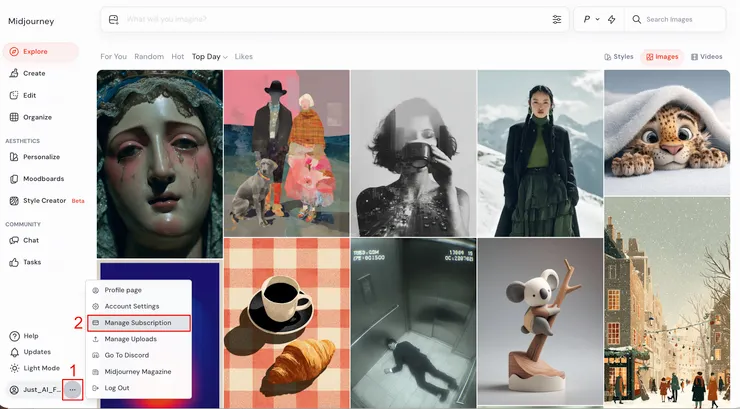Screen dimensions: 740x409
Task: Choose Manage Subscription from account menu
Action: click(139, 323)
